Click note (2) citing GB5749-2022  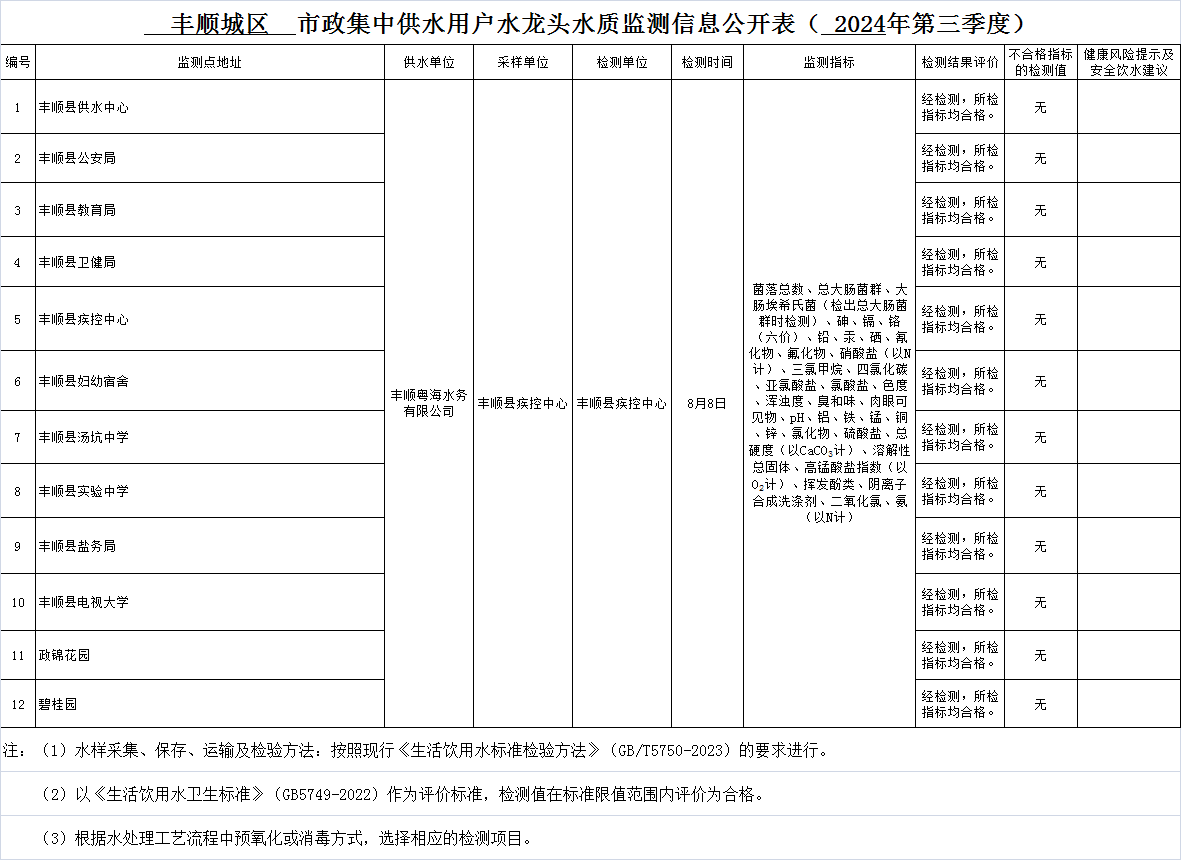point(403,794)
